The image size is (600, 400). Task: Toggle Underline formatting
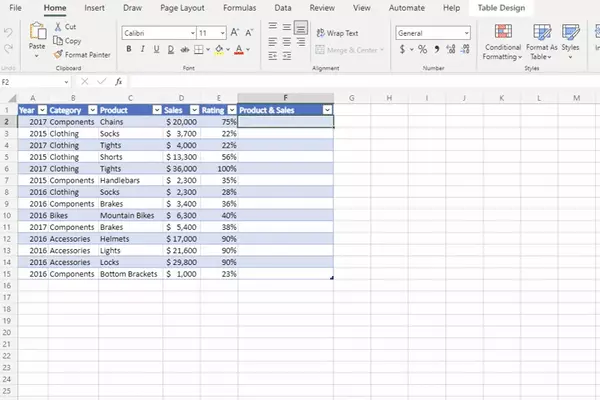pyautogui.click(x=157, y=49)
